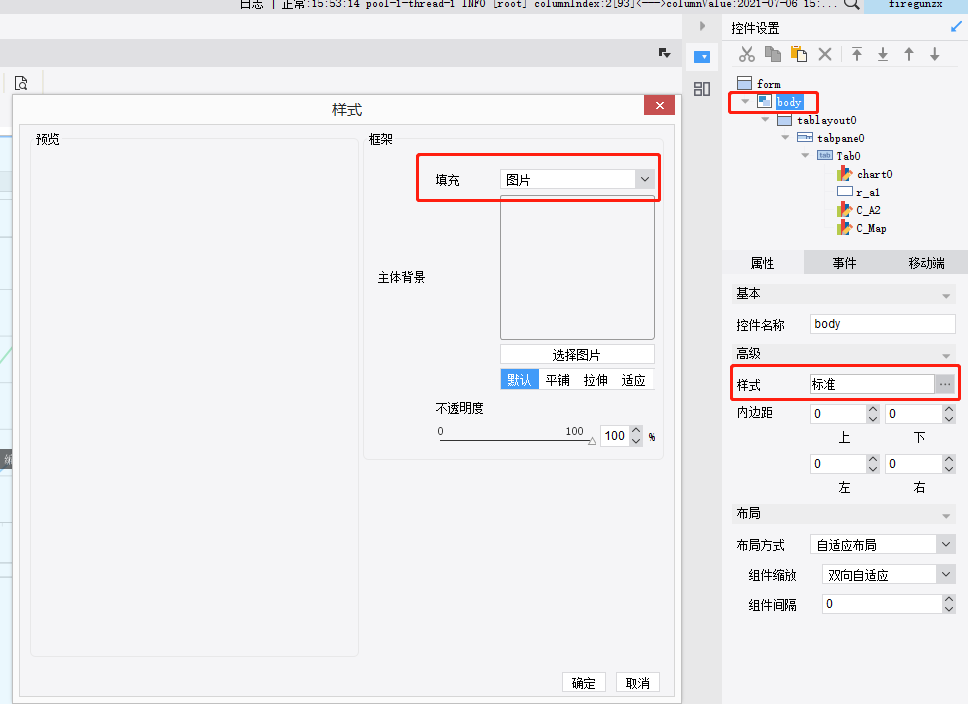
Task: Click the page preview icon in toolbar
Action: pos(21,83)
